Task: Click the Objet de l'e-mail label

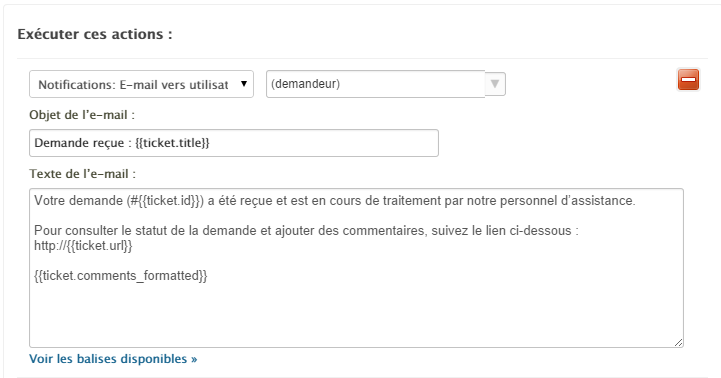Action: 82,115
